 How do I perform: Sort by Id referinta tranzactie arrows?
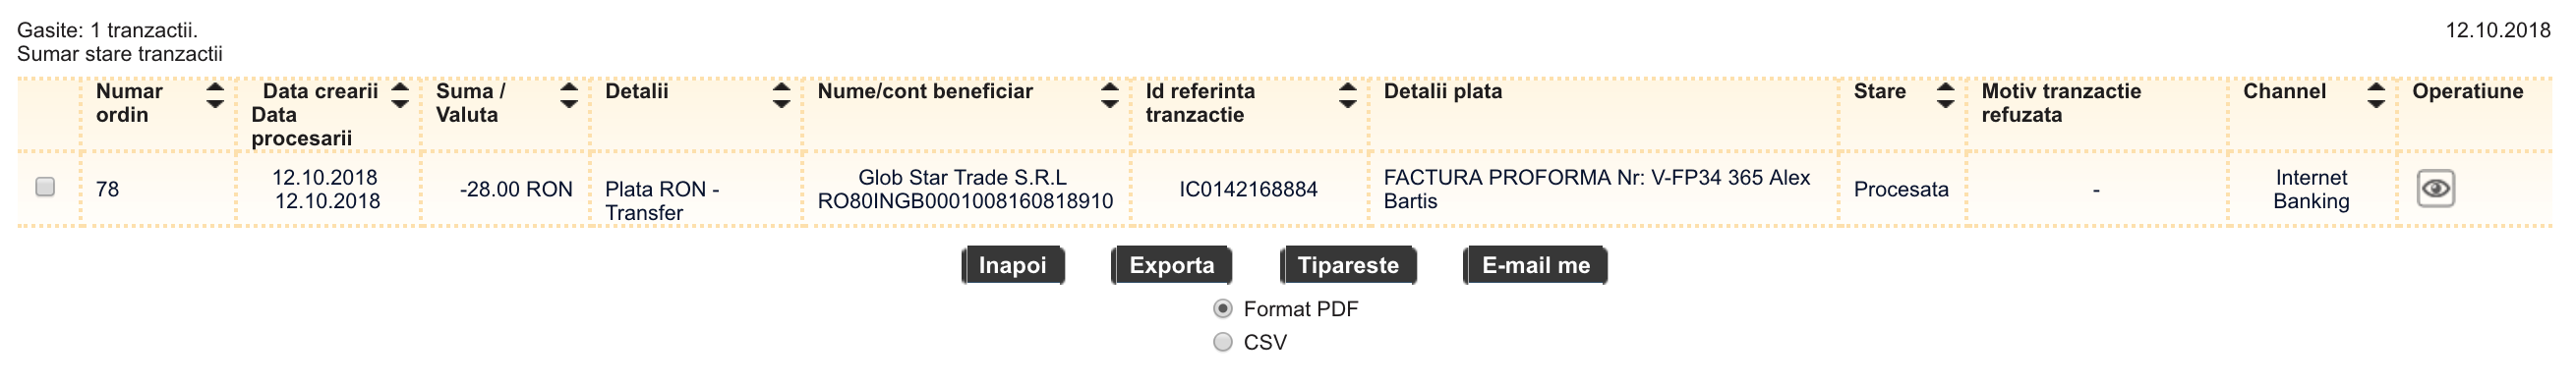point(1347,95)
